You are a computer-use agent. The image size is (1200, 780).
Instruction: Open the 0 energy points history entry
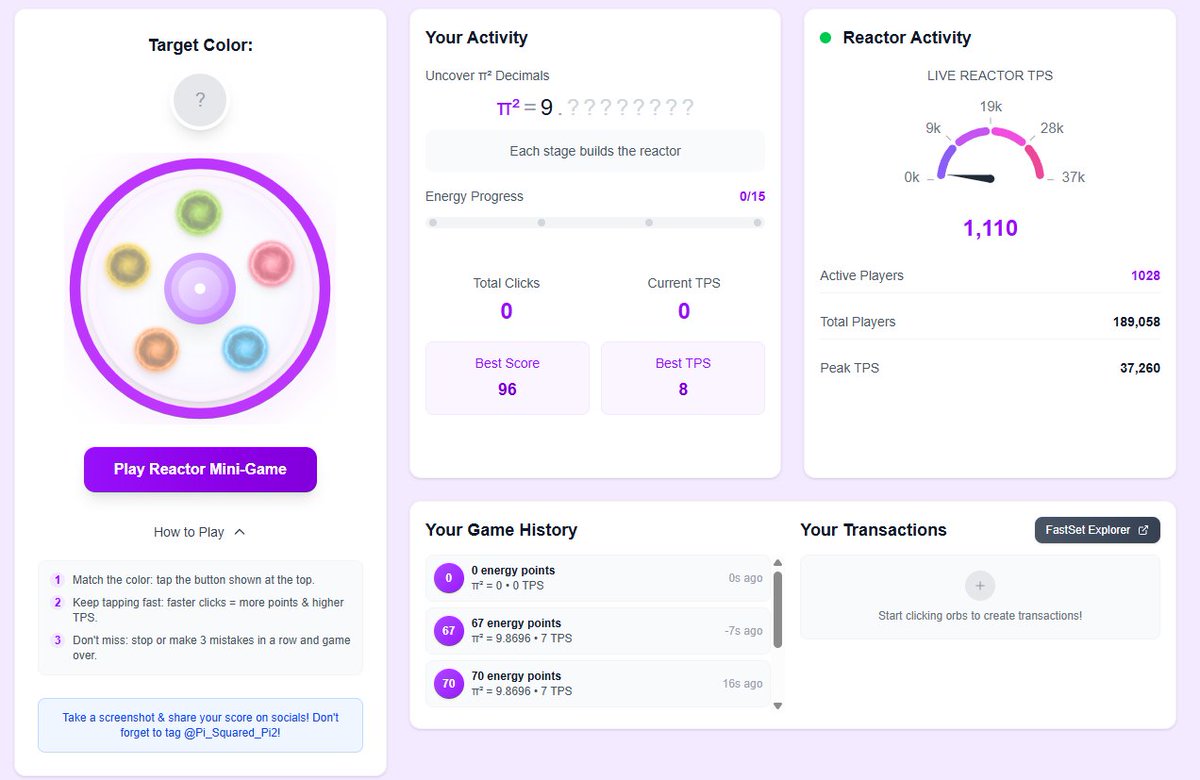pos(598,578)
